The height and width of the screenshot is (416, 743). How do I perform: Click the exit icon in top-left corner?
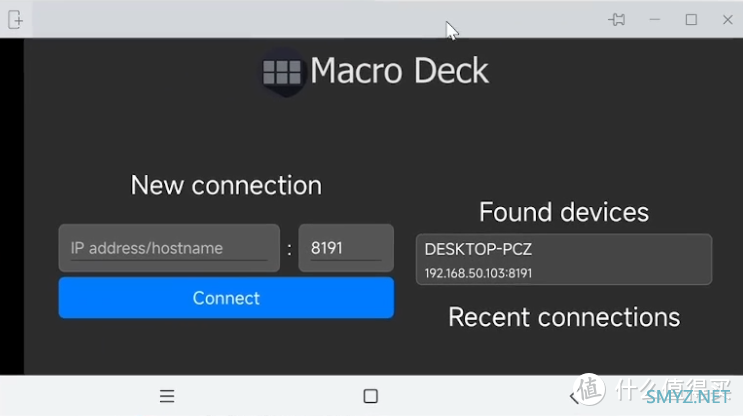(15, 19)
